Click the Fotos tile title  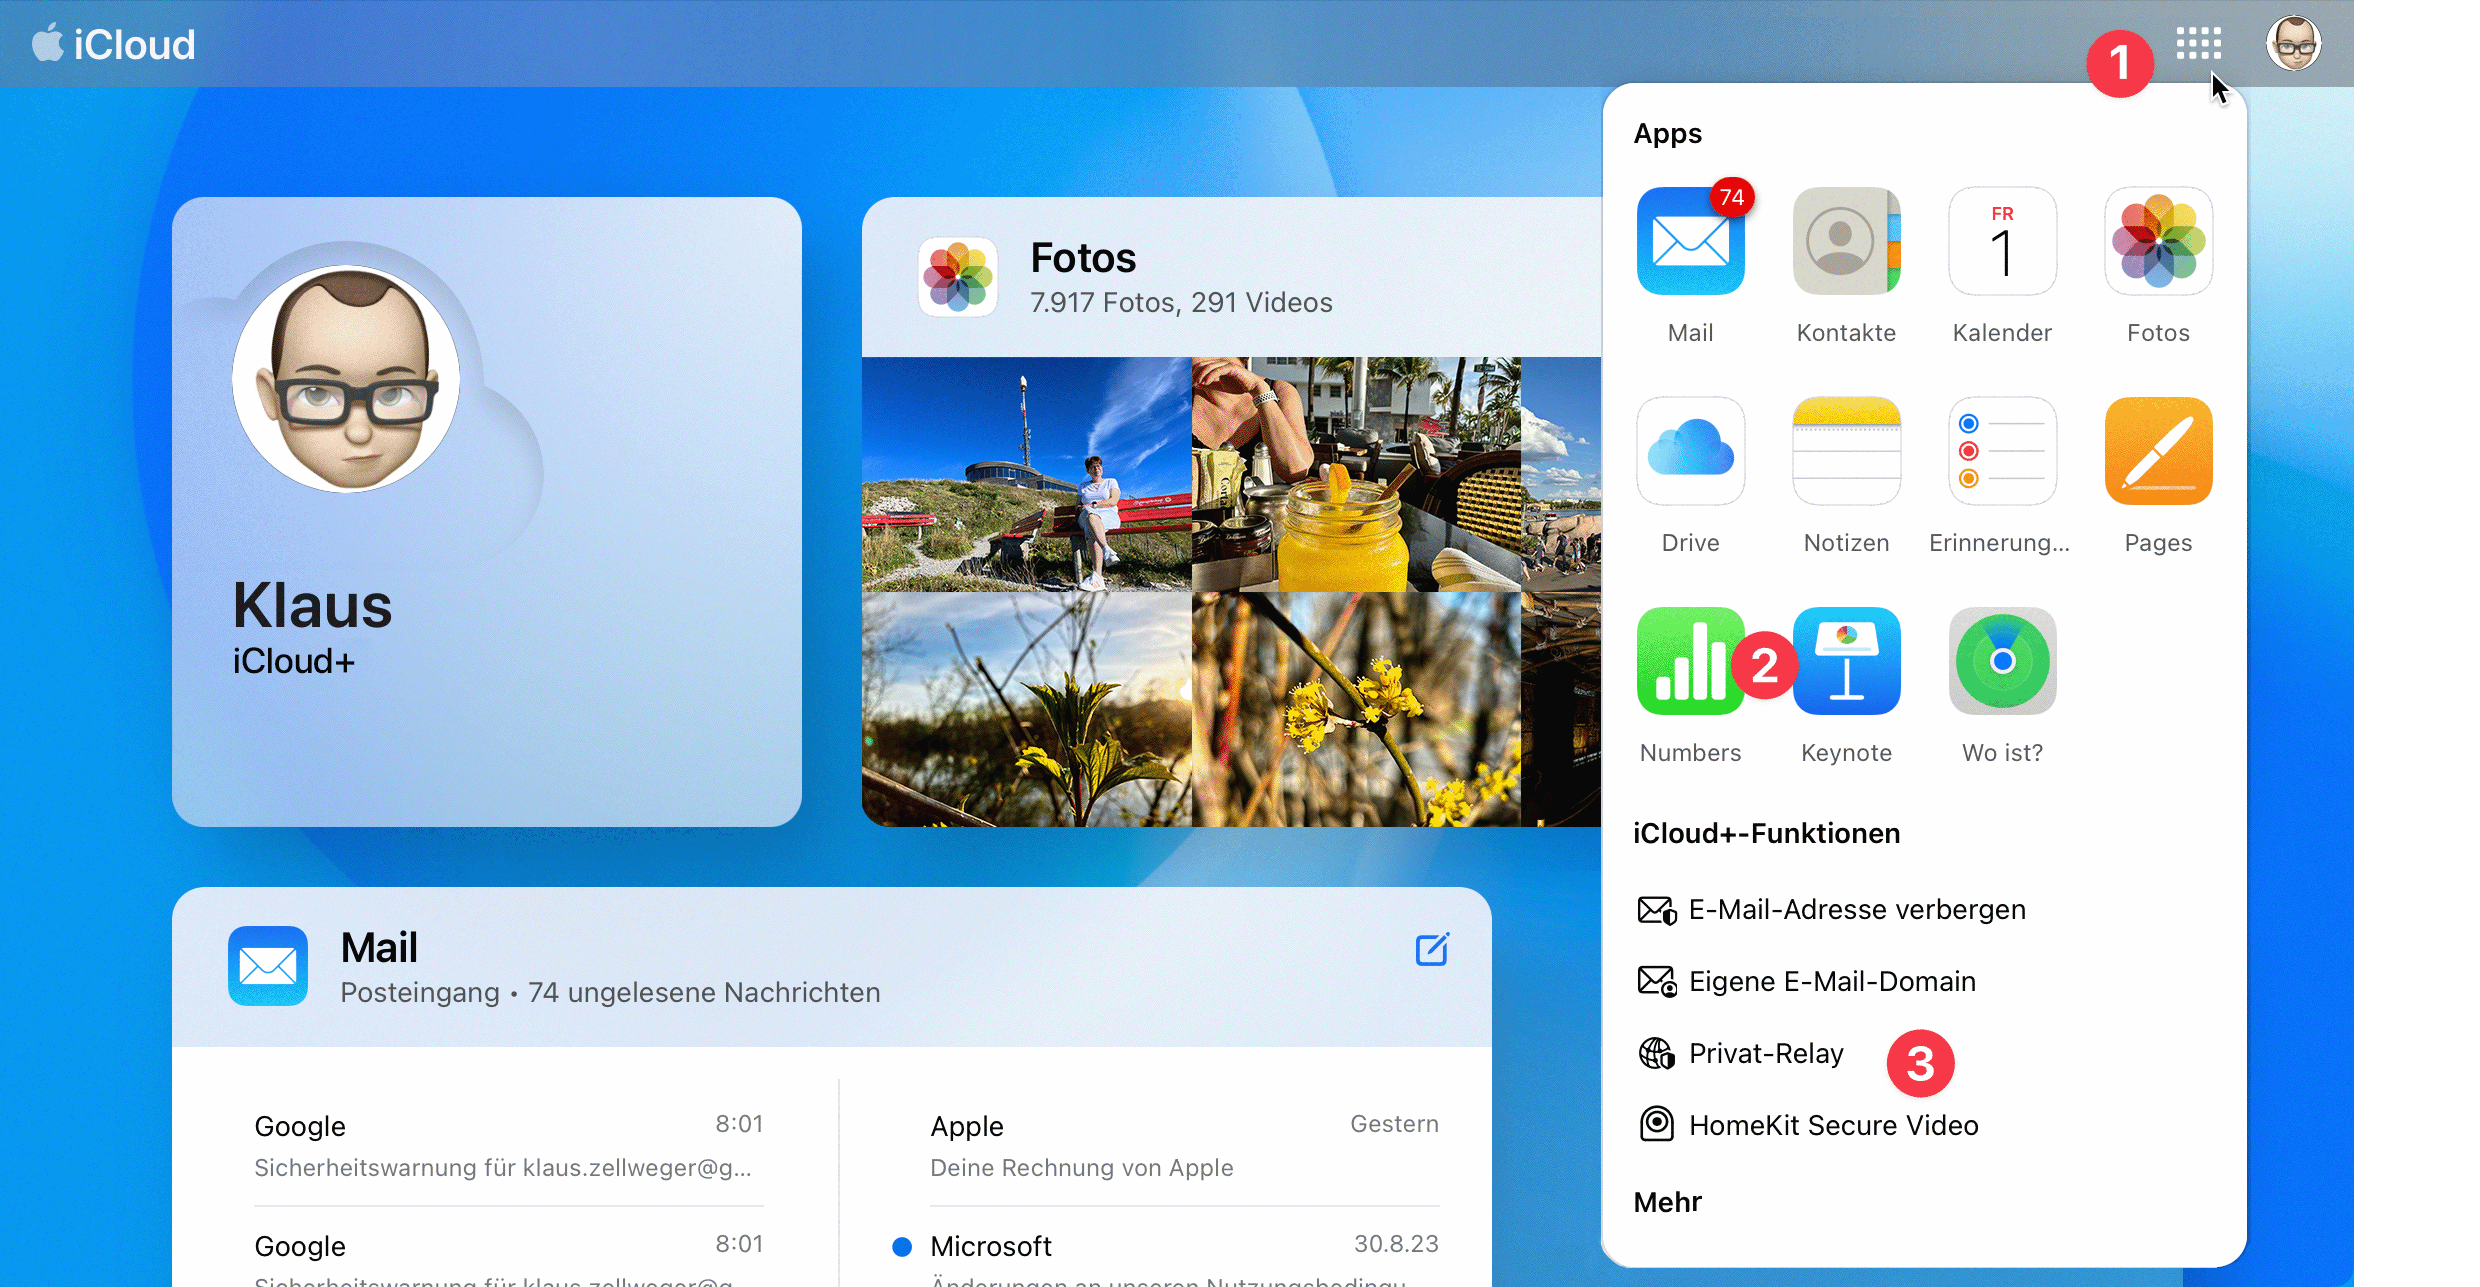click(1083, 258)
